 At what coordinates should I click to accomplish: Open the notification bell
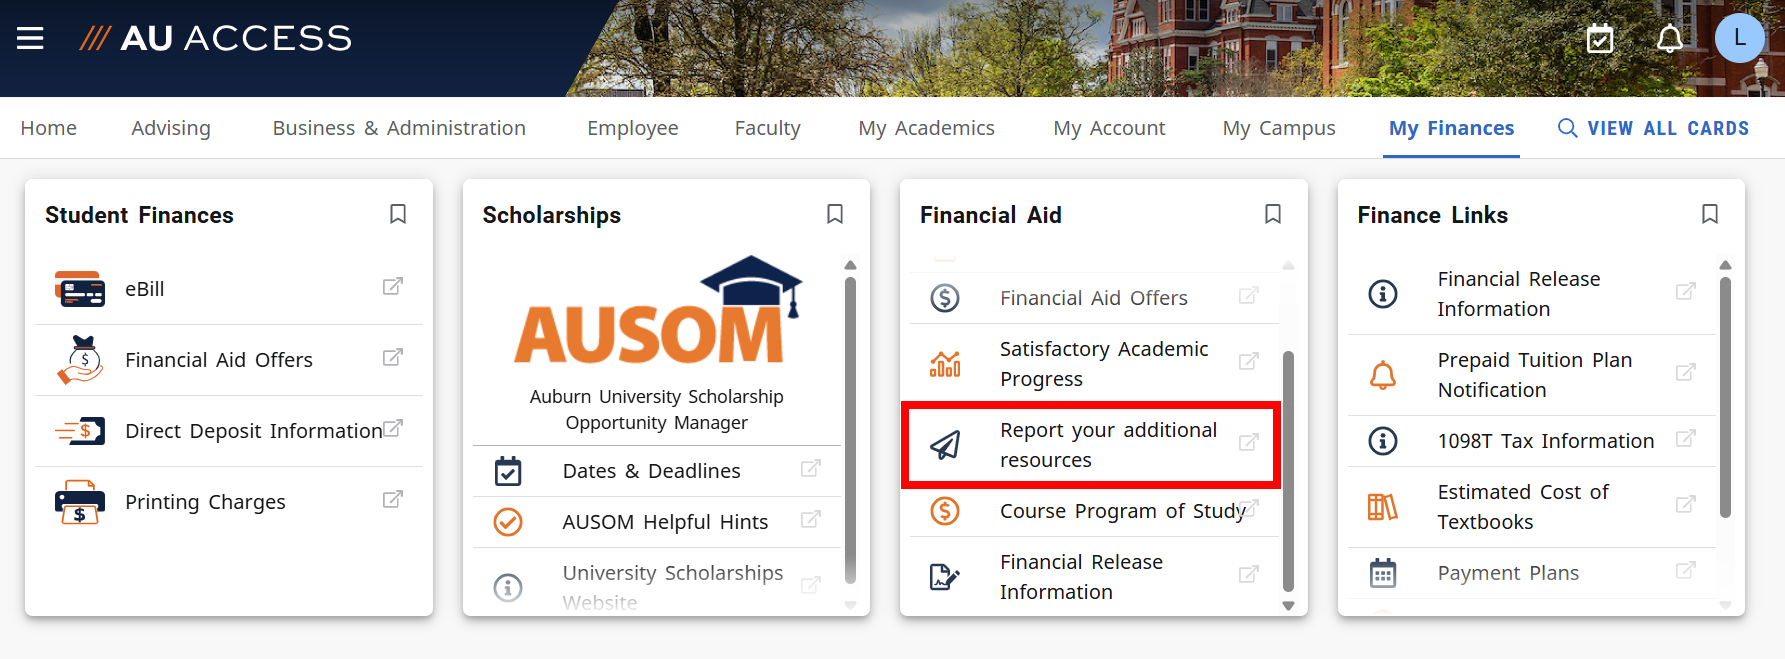1668,38
